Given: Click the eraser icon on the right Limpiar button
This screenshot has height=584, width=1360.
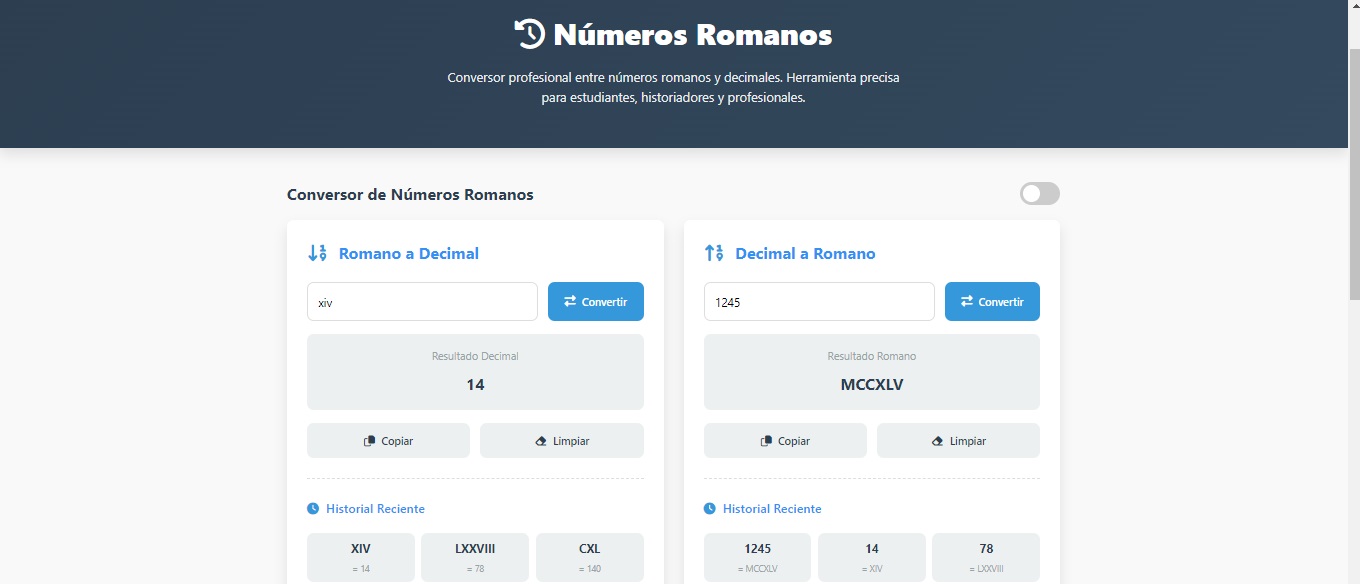Looking at the screenshot, I should click(936, 440).
